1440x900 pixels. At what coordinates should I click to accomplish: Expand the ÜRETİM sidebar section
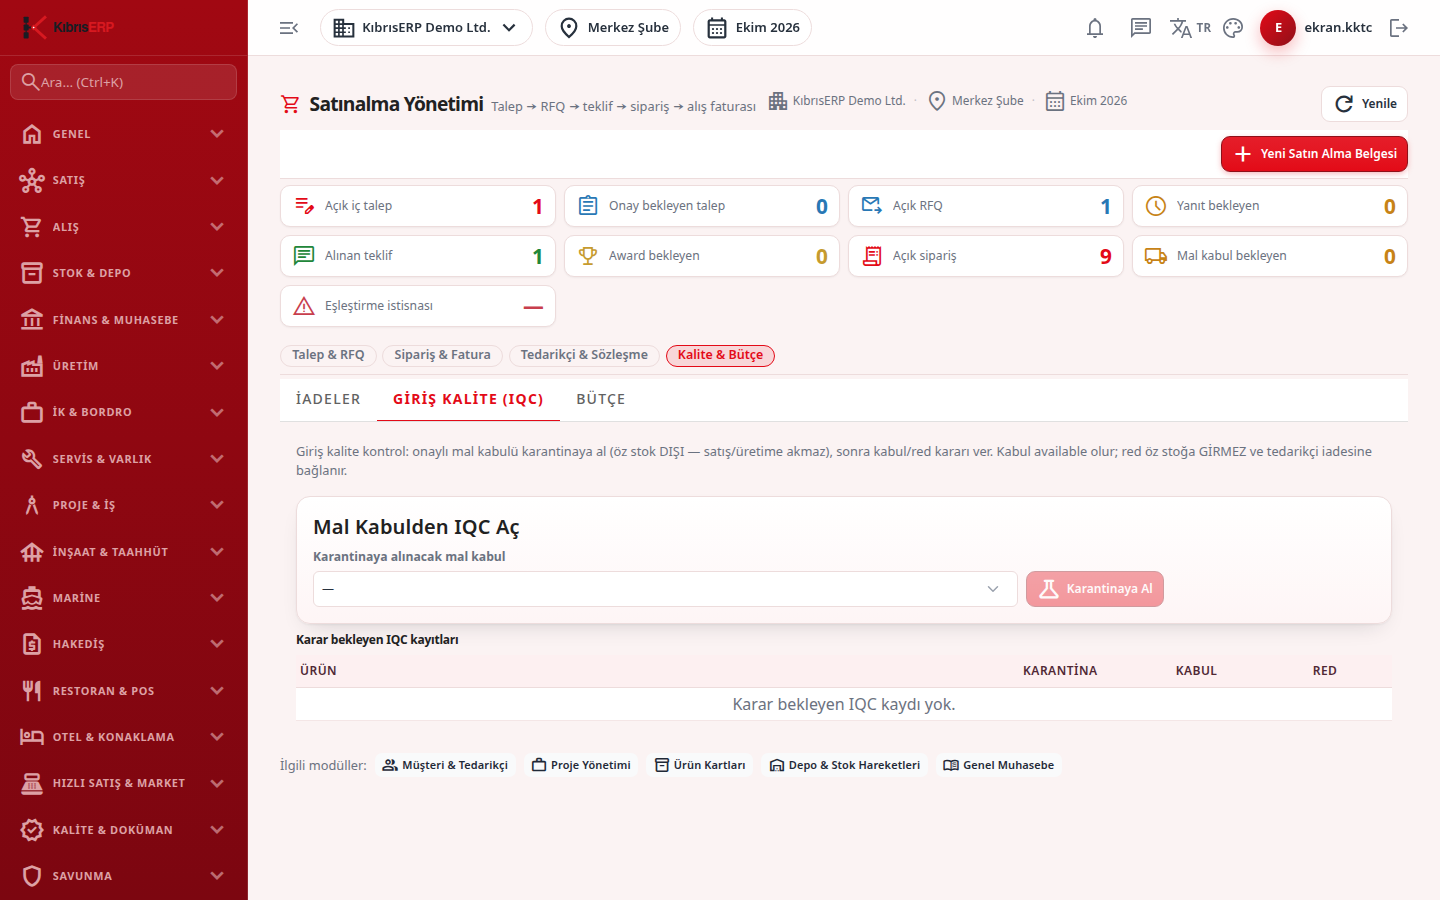[124, 366]
